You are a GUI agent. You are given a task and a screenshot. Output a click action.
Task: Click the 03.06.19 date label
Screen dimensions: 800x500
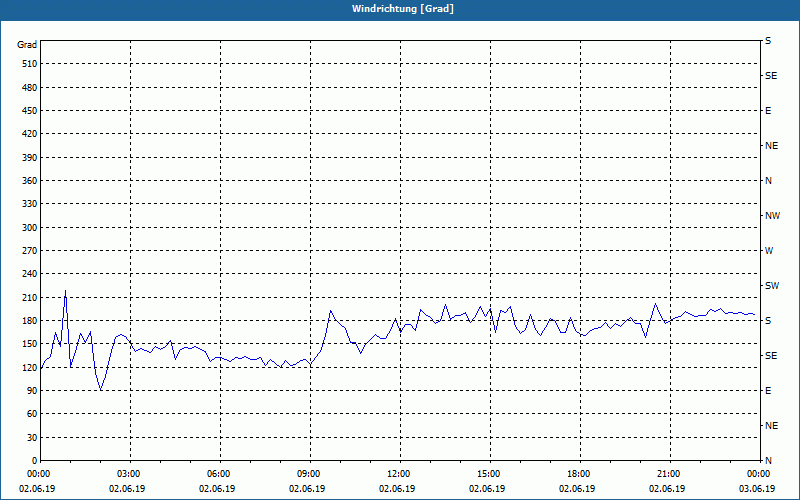tap(757, 489)
